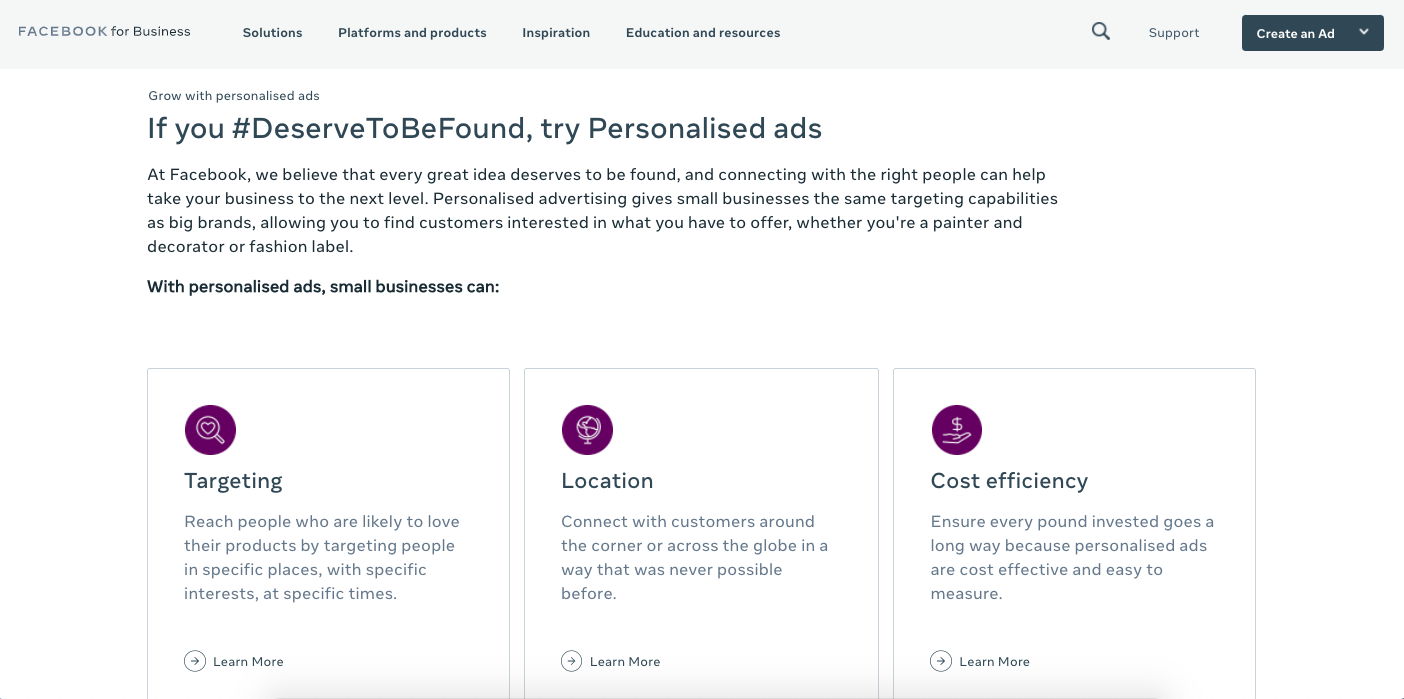
Task: Click Learn More text for Cost efficiency
Action: coord(994,662)
